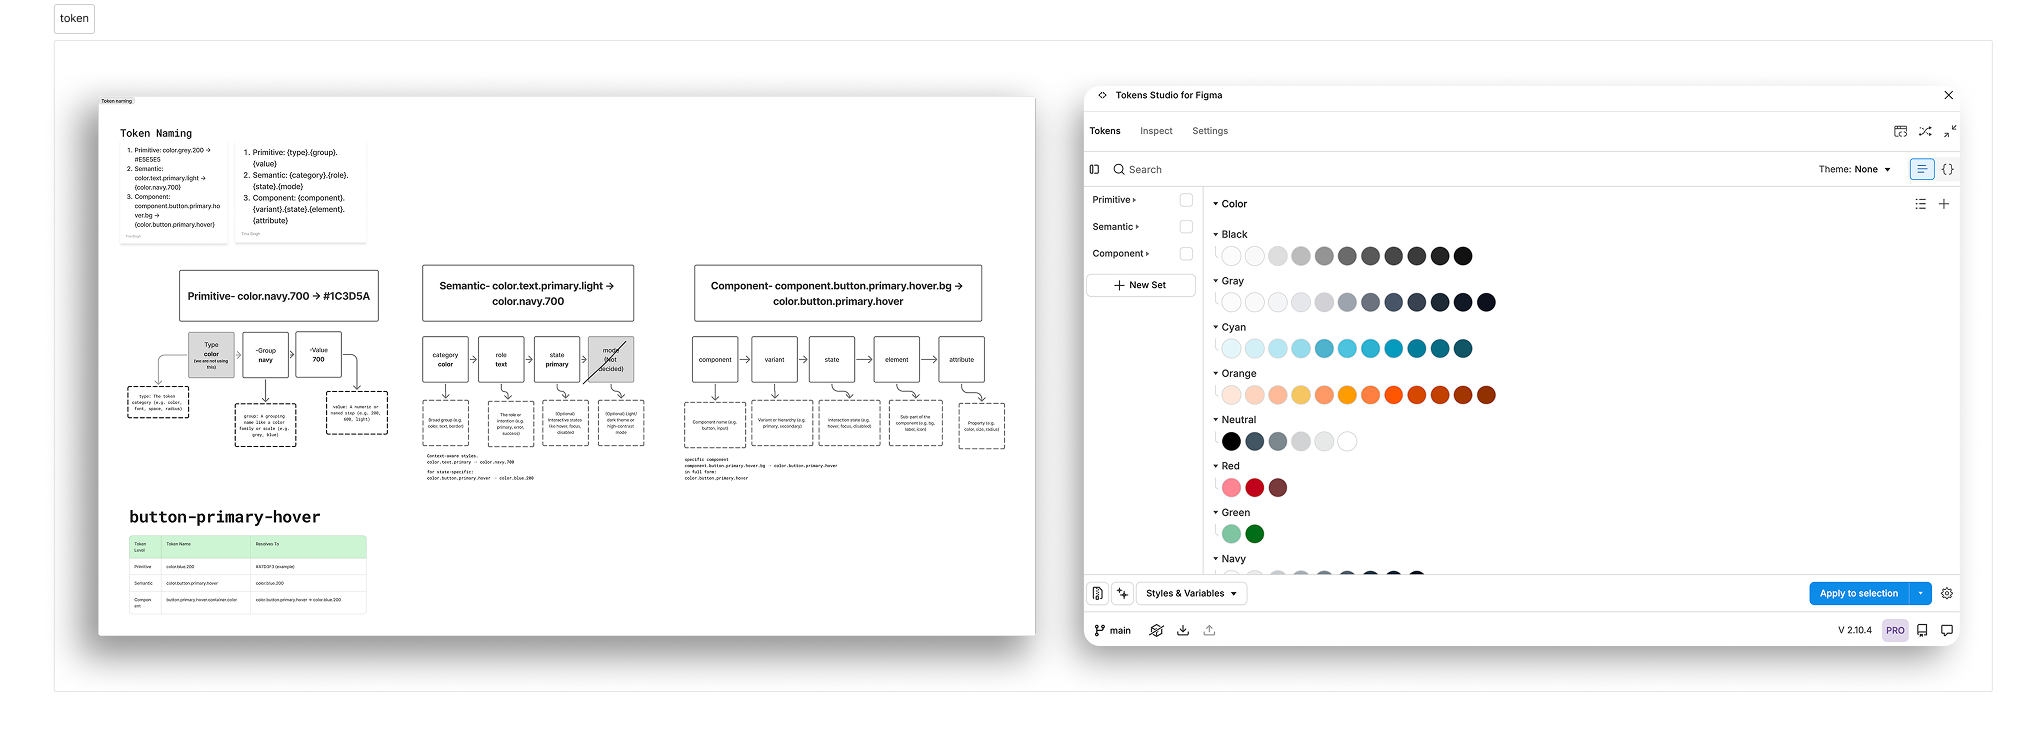Viewport: 2033px width, 738px height.
Task: Click the Primitive color.navy.700 diagram box
Action: click(279, 296)
